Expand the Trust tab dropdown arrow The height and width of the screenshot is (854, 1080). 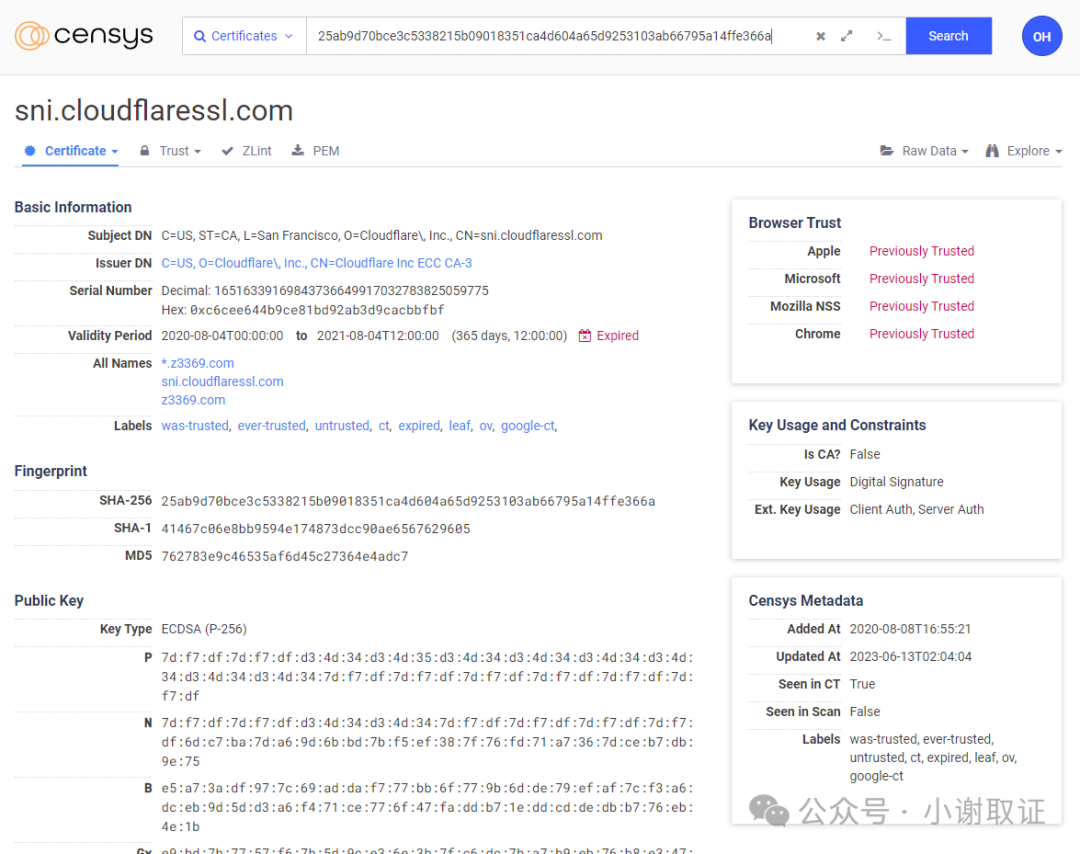[198, 152]
